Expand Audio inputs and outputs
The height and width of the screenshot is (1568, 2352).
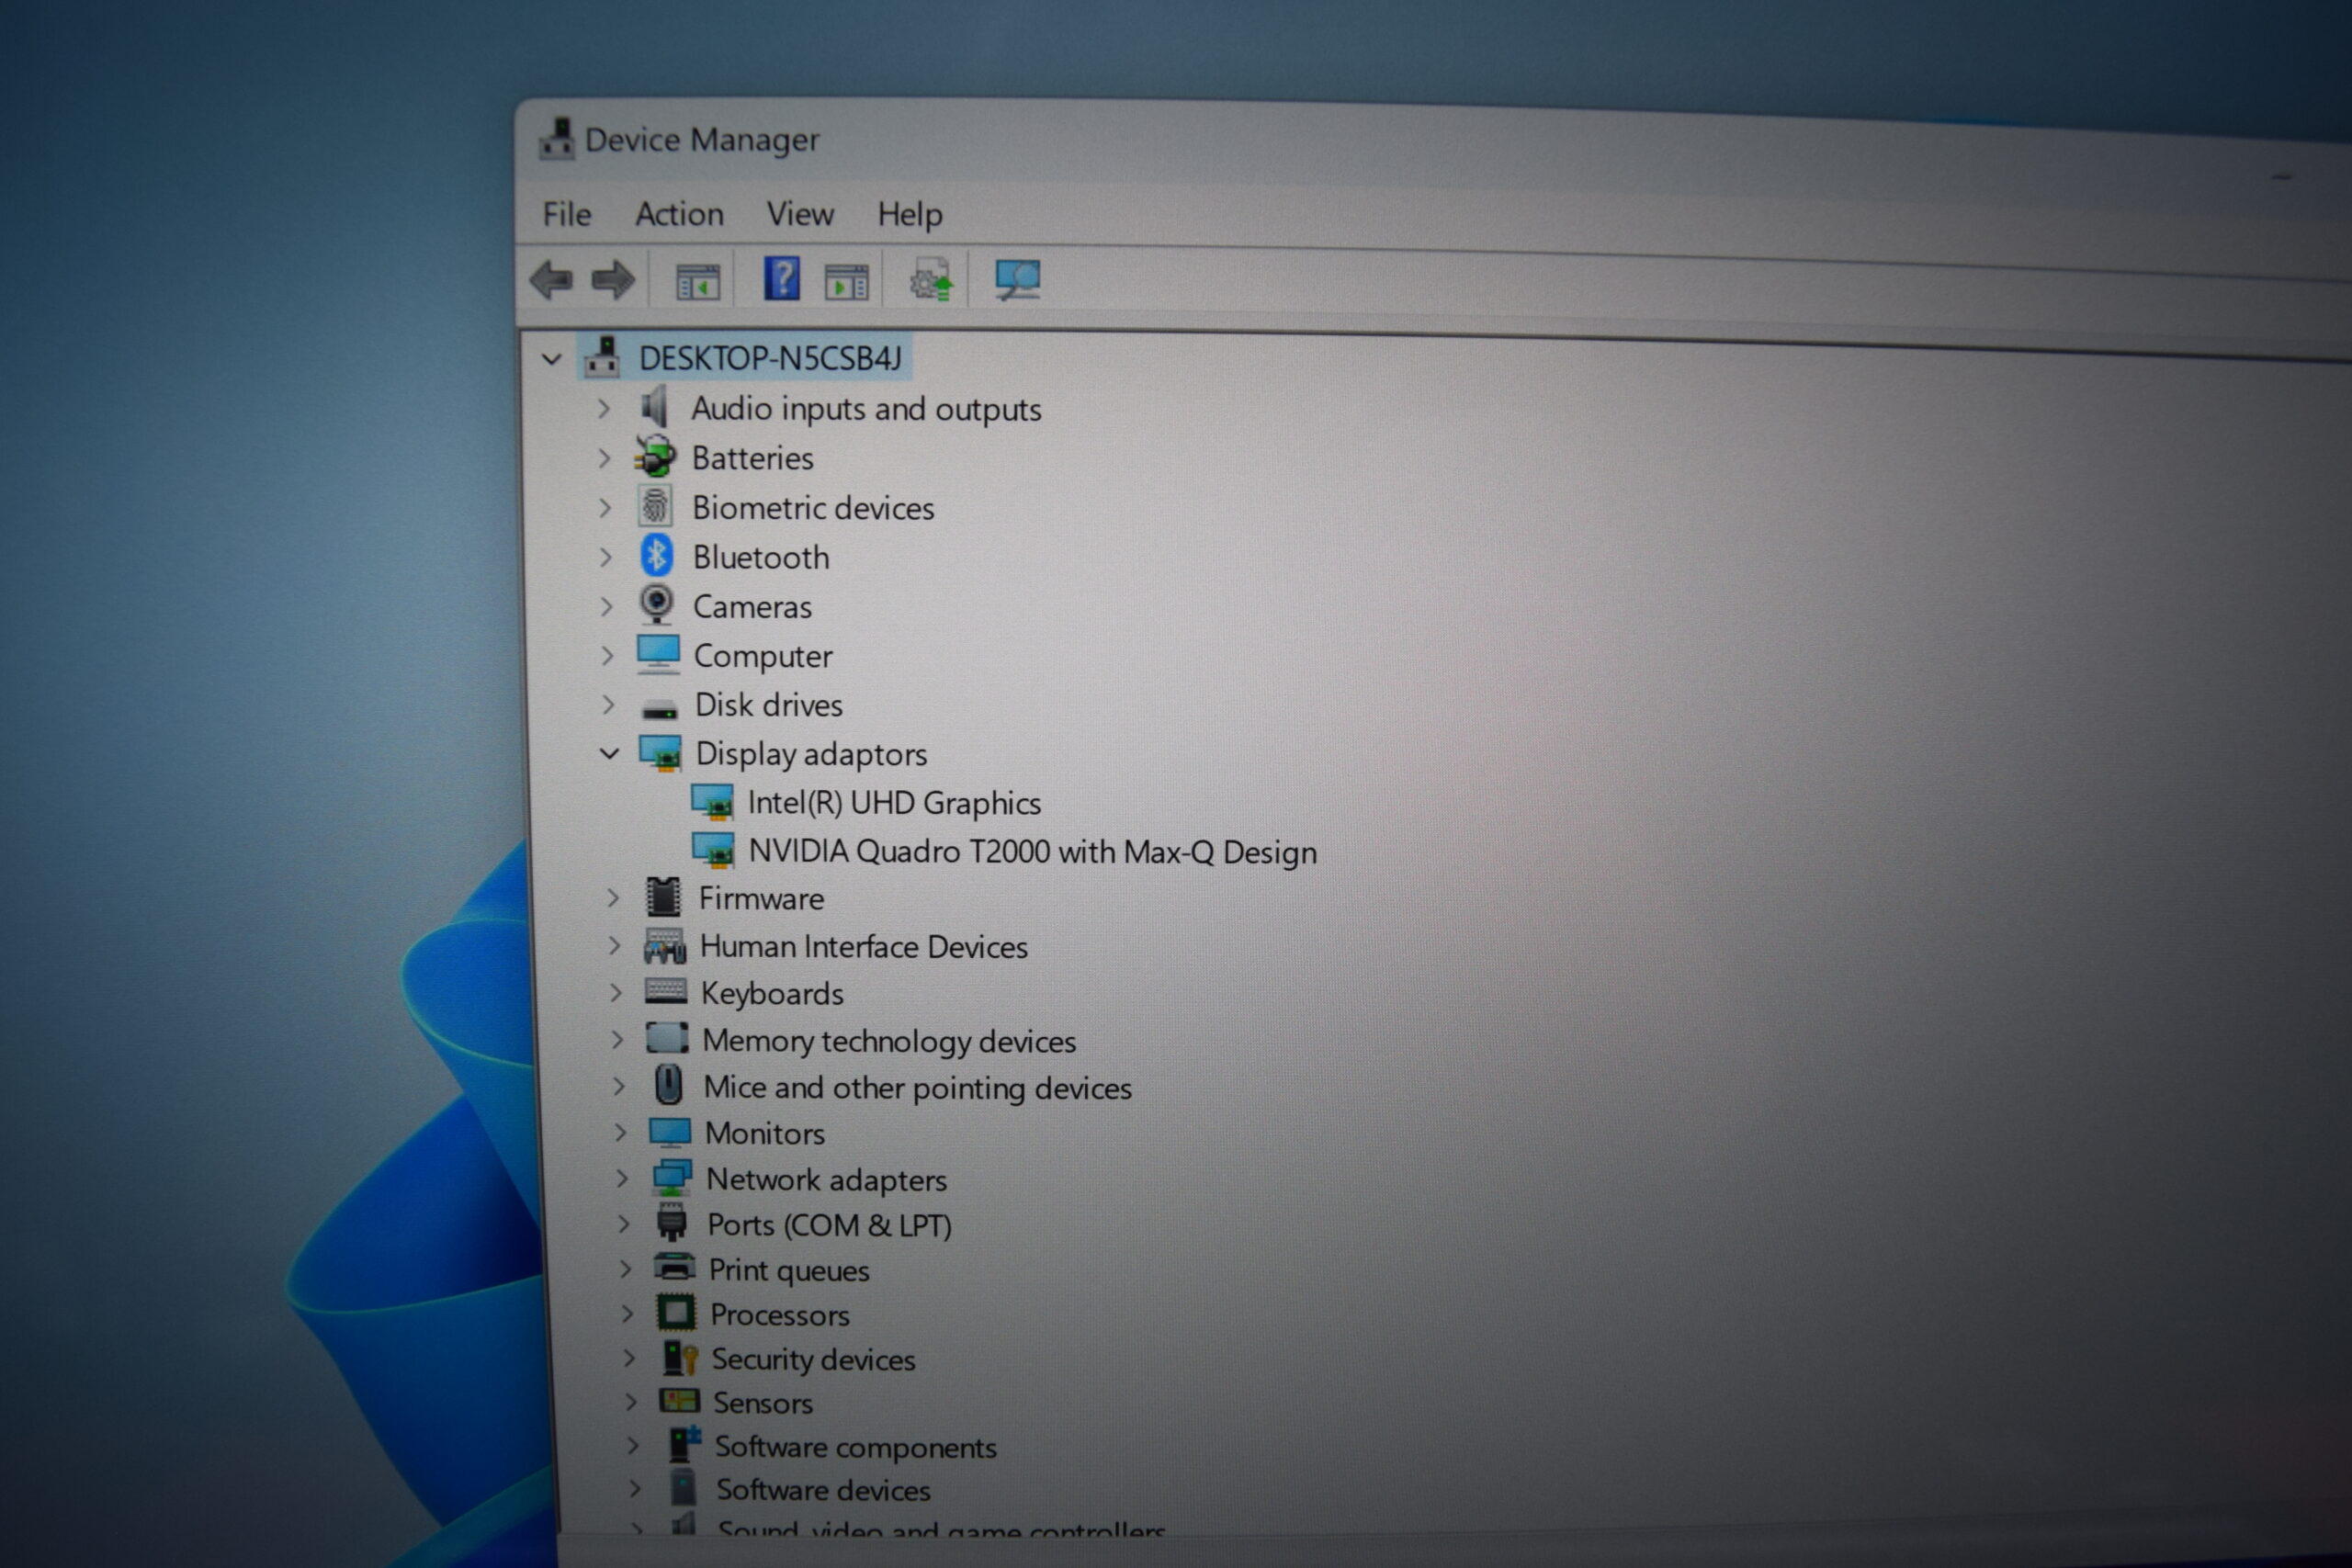603,408
